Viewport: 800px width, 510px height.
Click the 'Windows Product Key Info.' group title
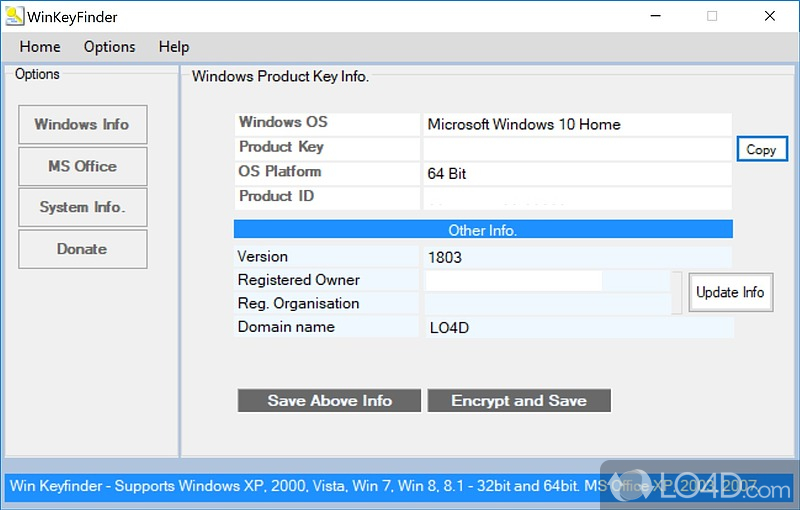[280, 76]
